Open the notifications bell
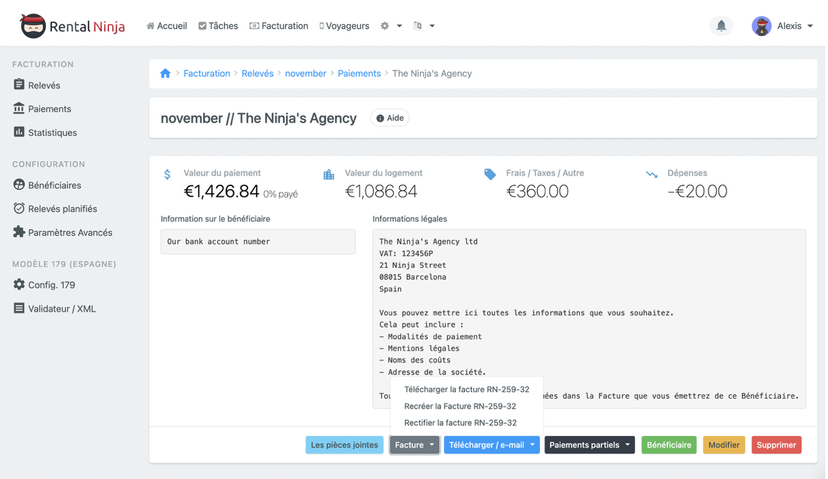The image size is (828, 479). [x=721, y=26]
